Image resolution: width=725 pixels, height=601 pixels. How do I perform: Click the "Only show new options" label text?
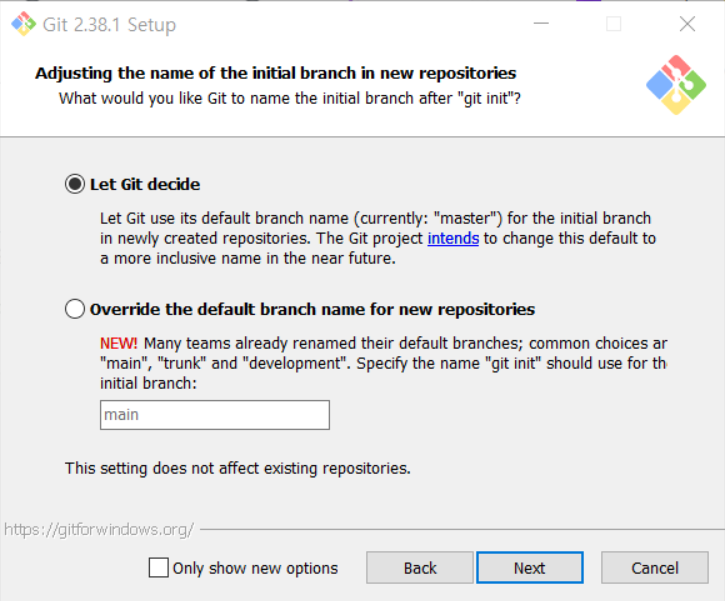(255, 568)
